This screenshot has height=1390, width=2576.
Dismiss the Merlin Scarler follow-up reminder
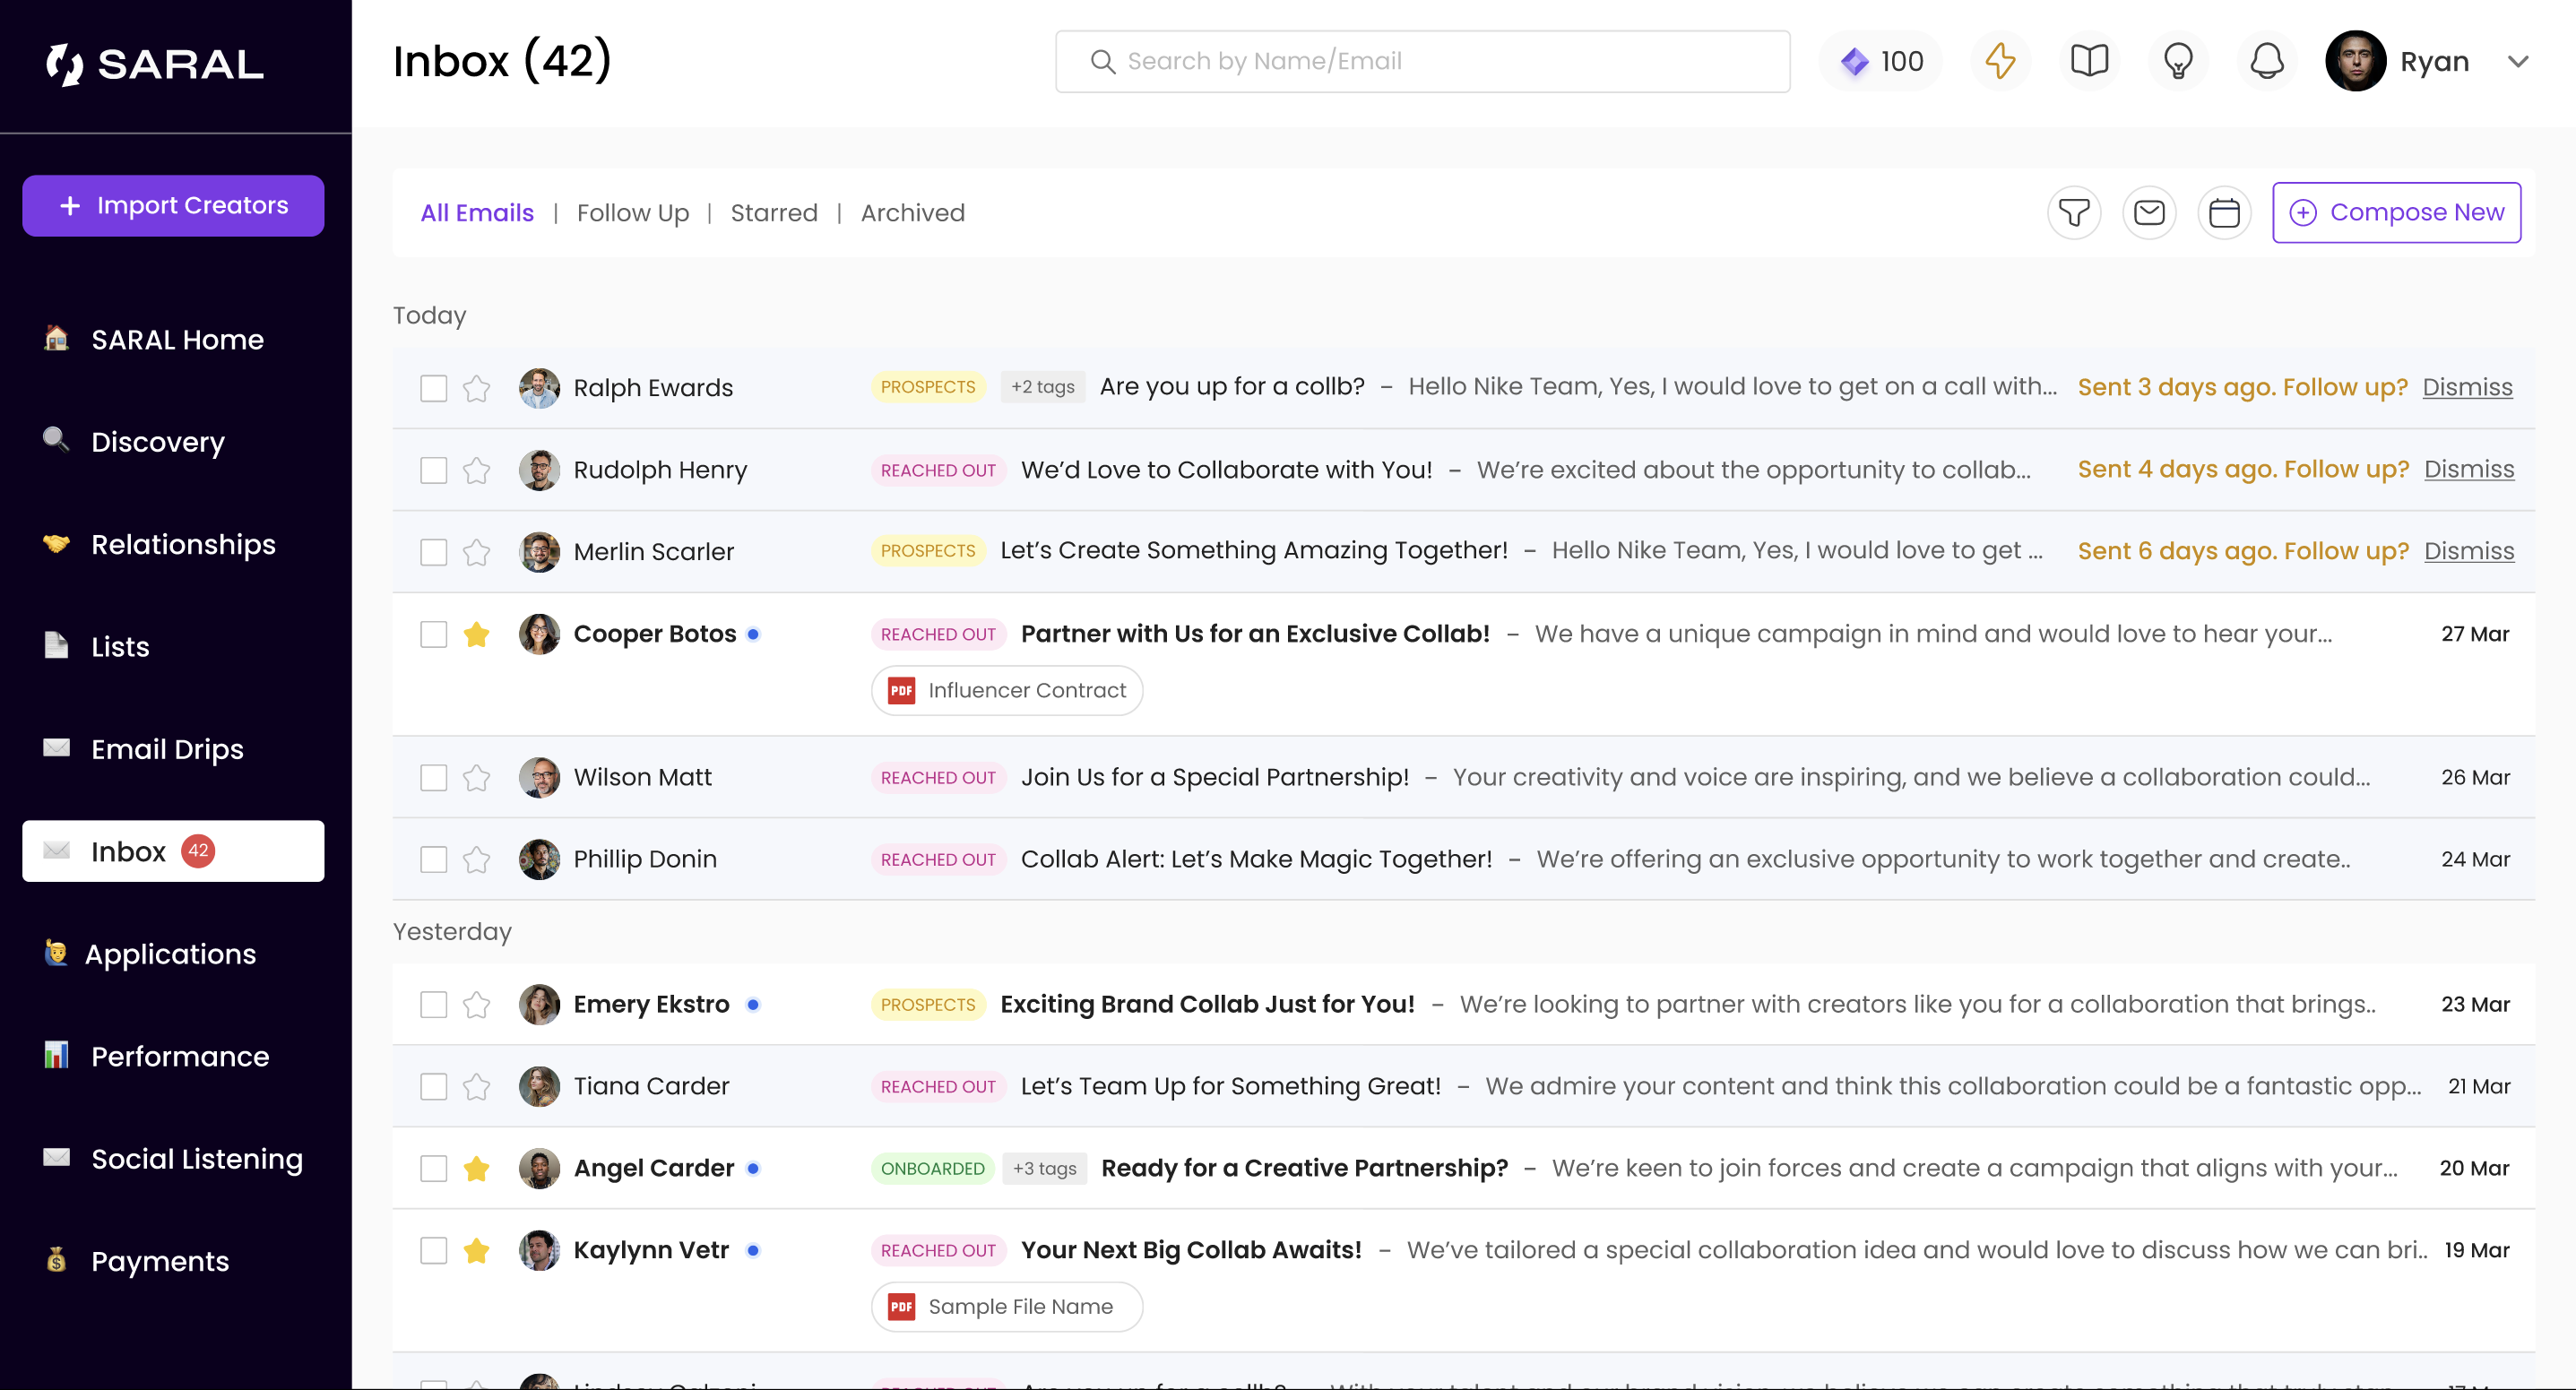[x=2468, y=551]
